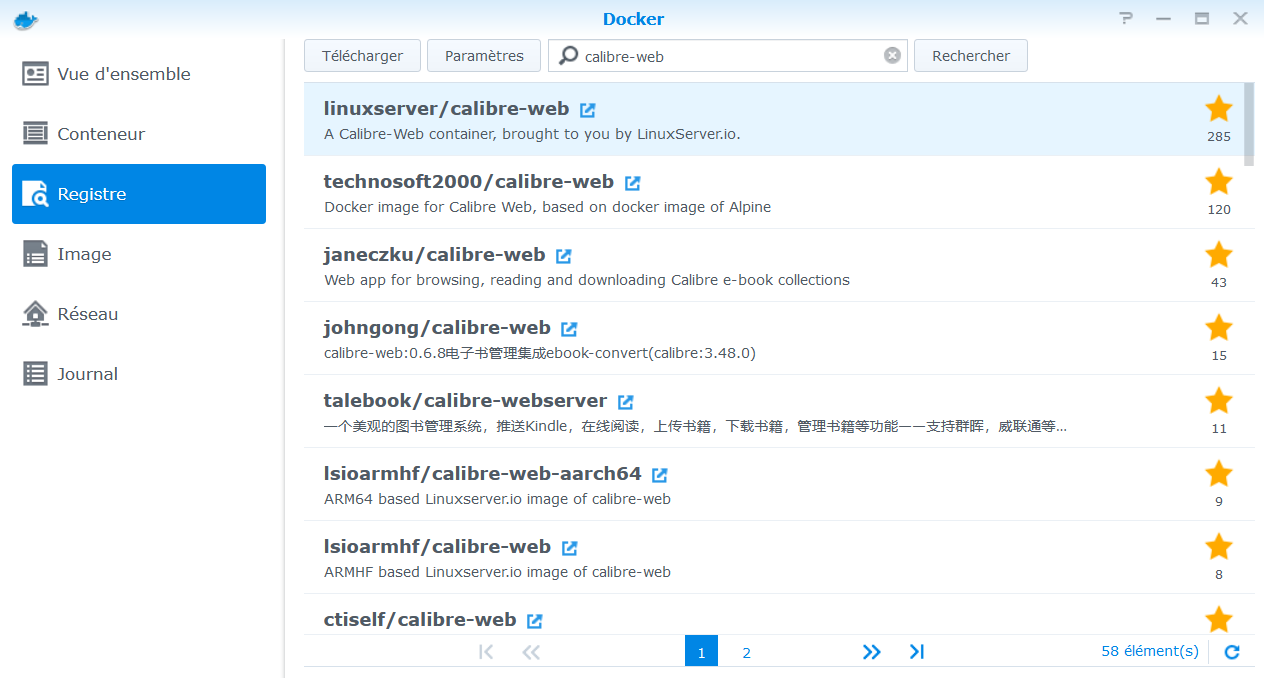The image size is (1264, 678).
Task: Click the star of technosoft2000/calibre-web
Action: 1219,181
